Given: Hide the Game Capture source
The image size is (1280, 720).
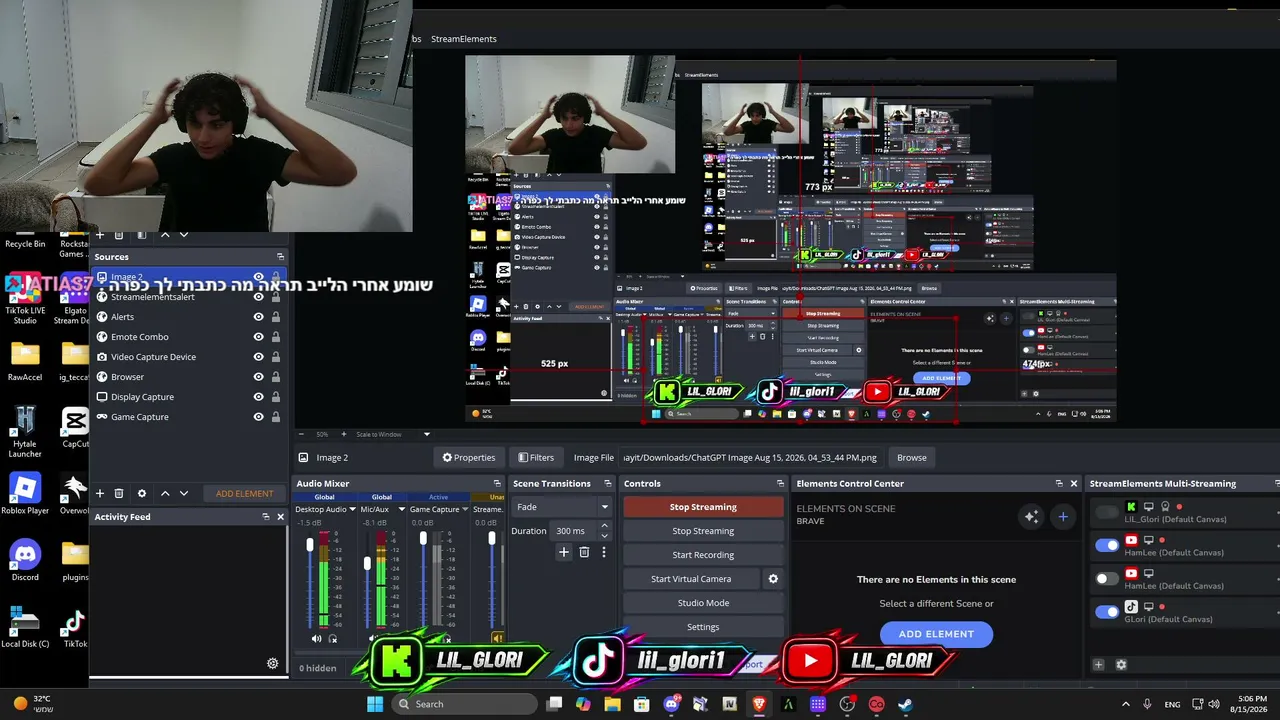Looking at the screenshot, I should click(259, 417).
